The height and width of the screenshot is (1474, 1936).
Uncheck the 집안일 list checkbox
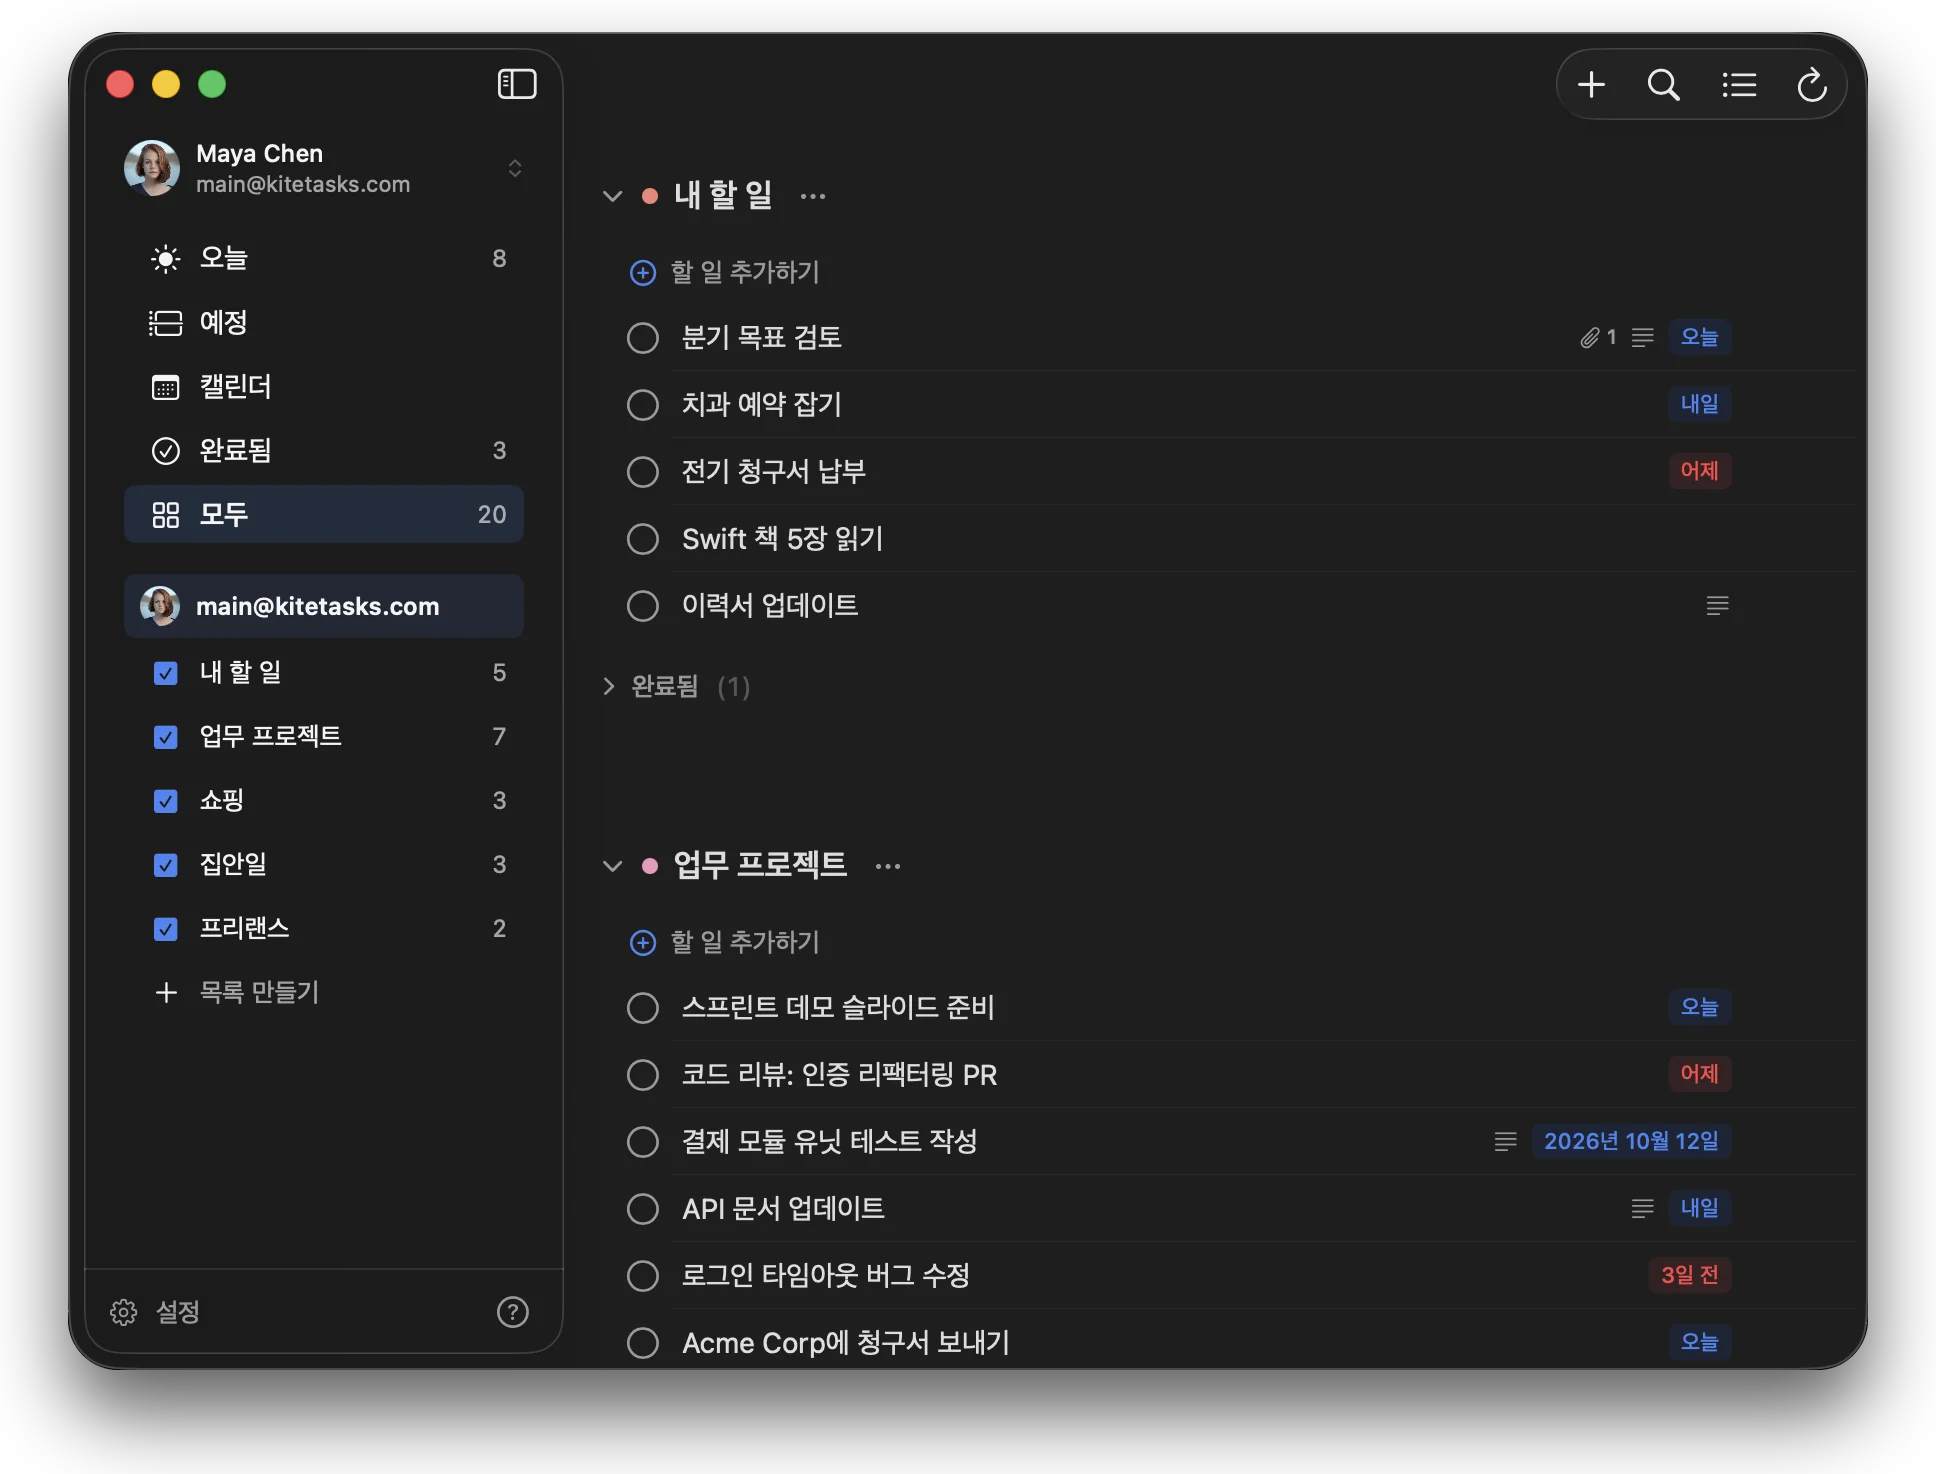point(166,865)
